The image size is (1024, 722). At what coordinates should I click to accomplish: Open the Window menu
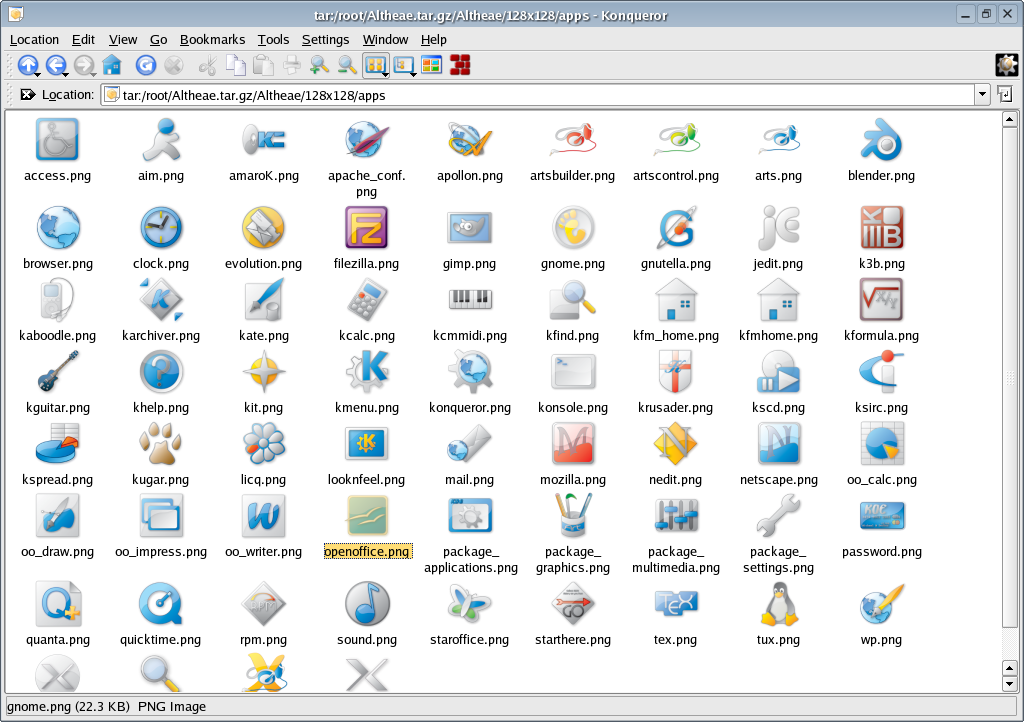click(385, 40)
